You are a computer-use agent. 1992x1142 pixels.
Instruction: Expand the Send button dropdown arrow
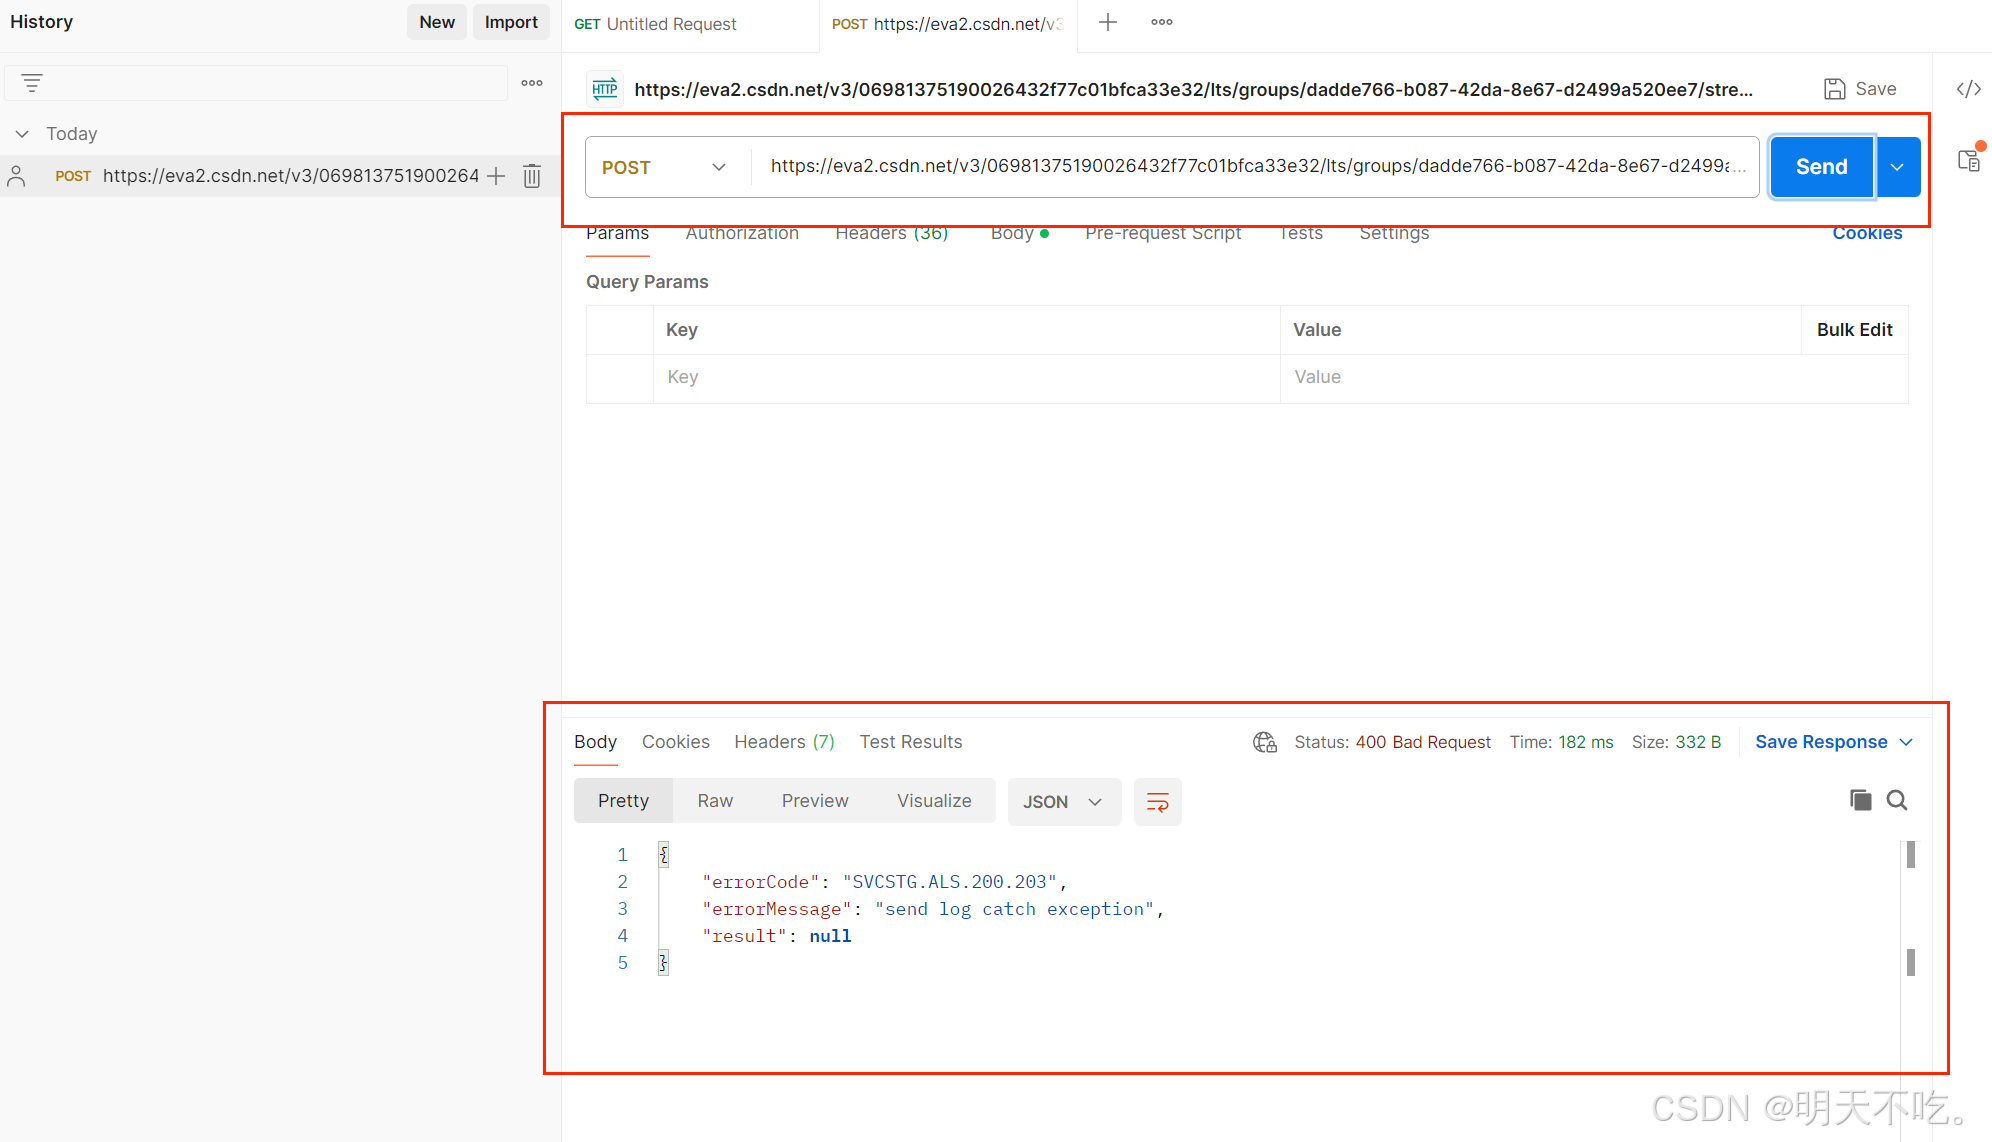pyautogui.click(x=1897, y=167)
